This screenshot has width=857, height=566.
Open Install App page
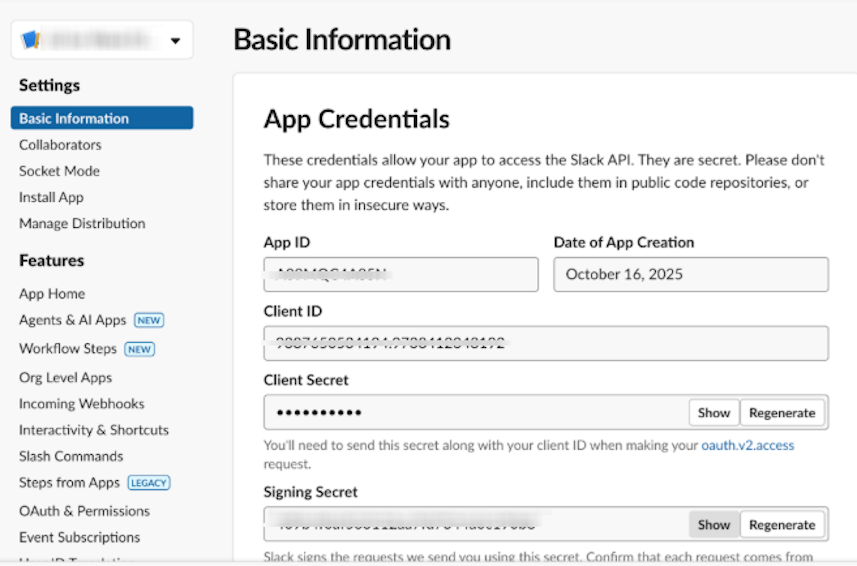pyautogui.click(x=51, y=197)
